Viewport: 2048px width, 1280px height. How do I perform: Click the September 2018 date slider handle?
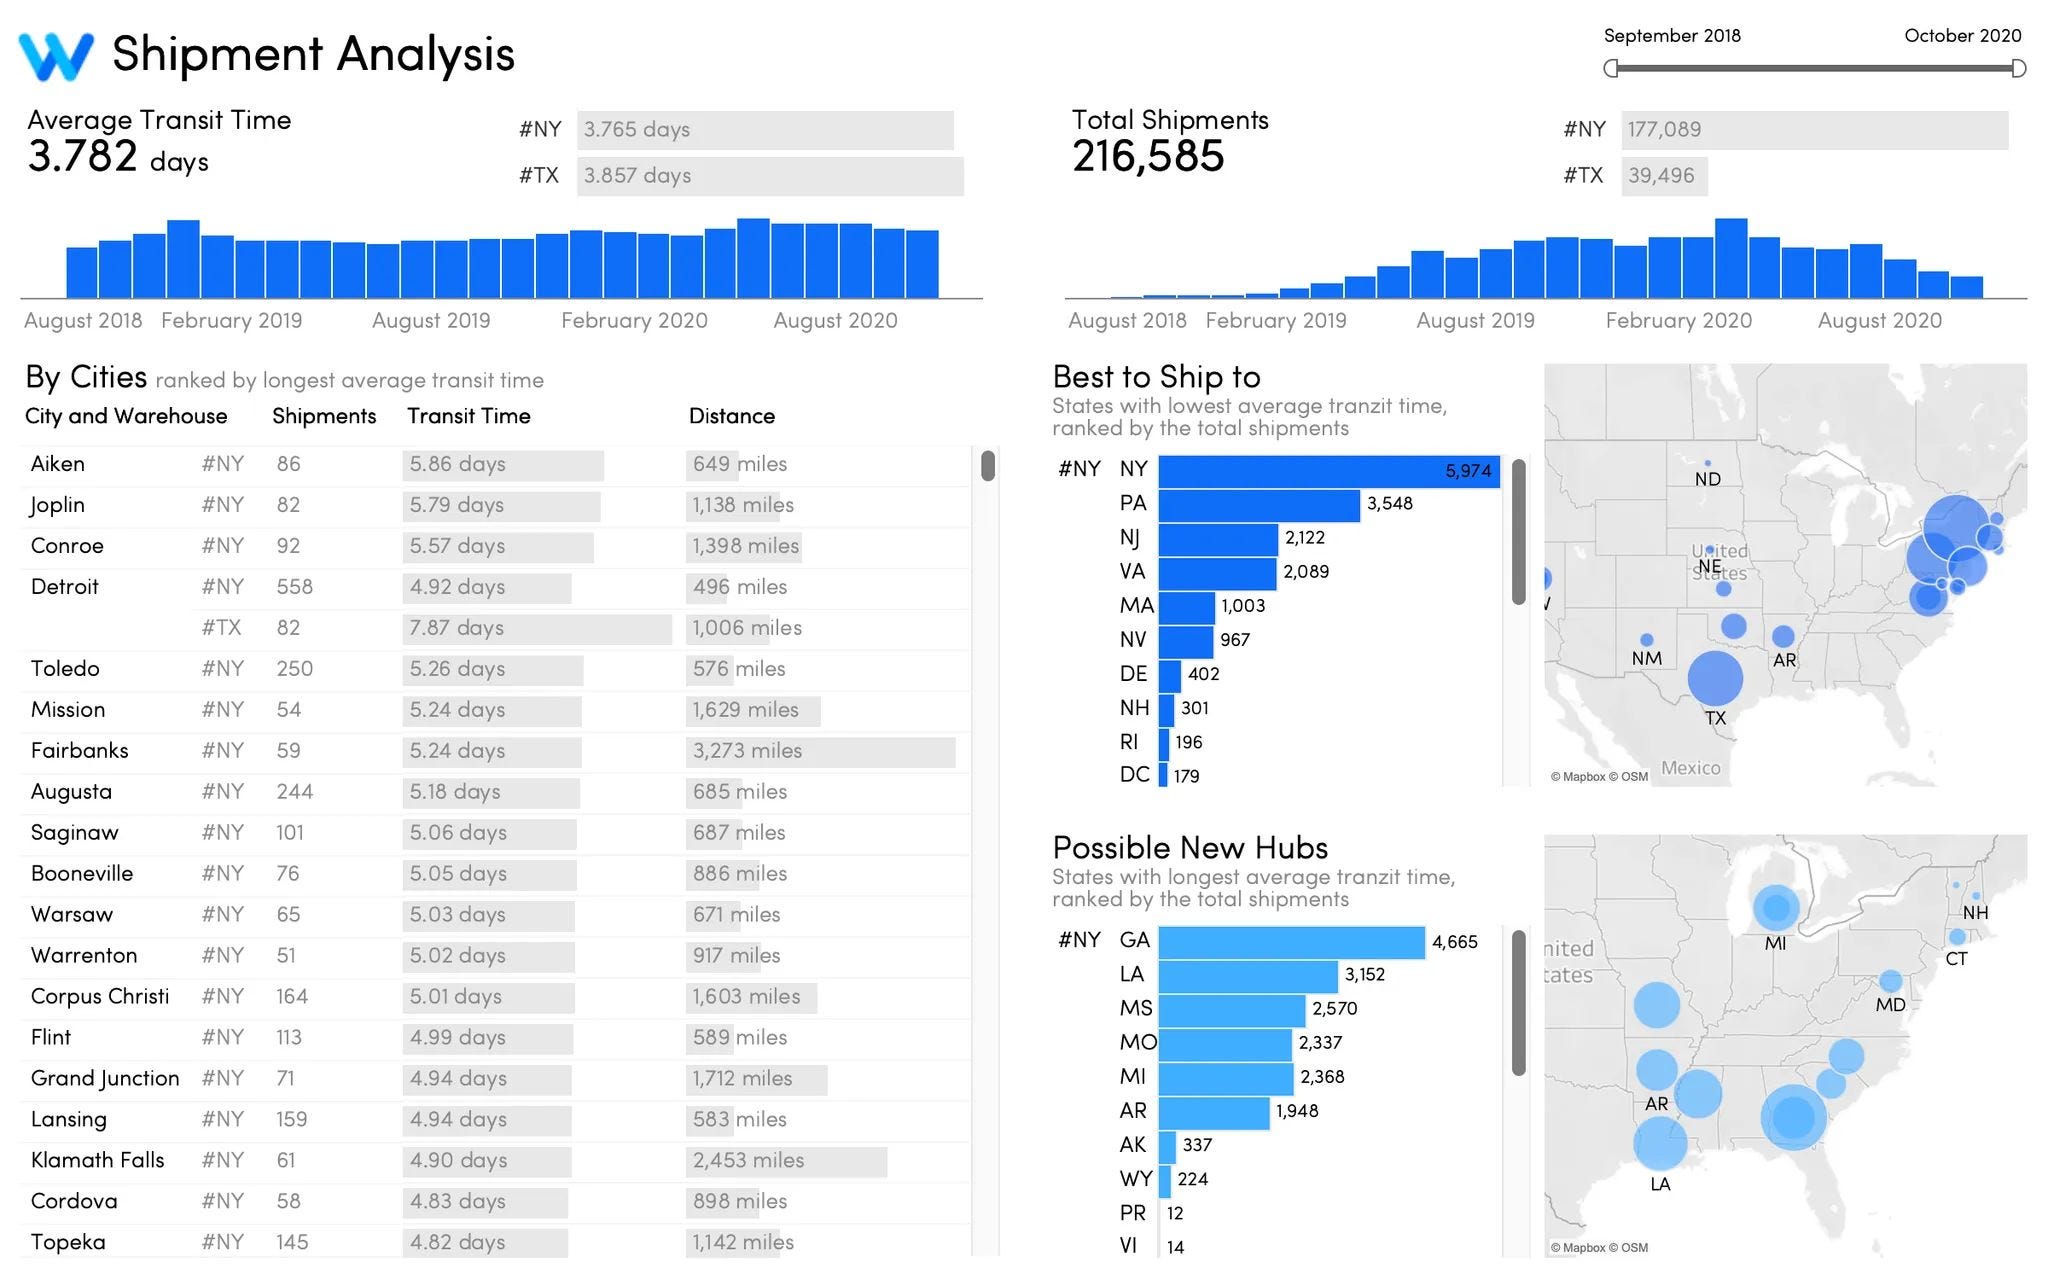pyautogui.click(x=1610, y=68)
